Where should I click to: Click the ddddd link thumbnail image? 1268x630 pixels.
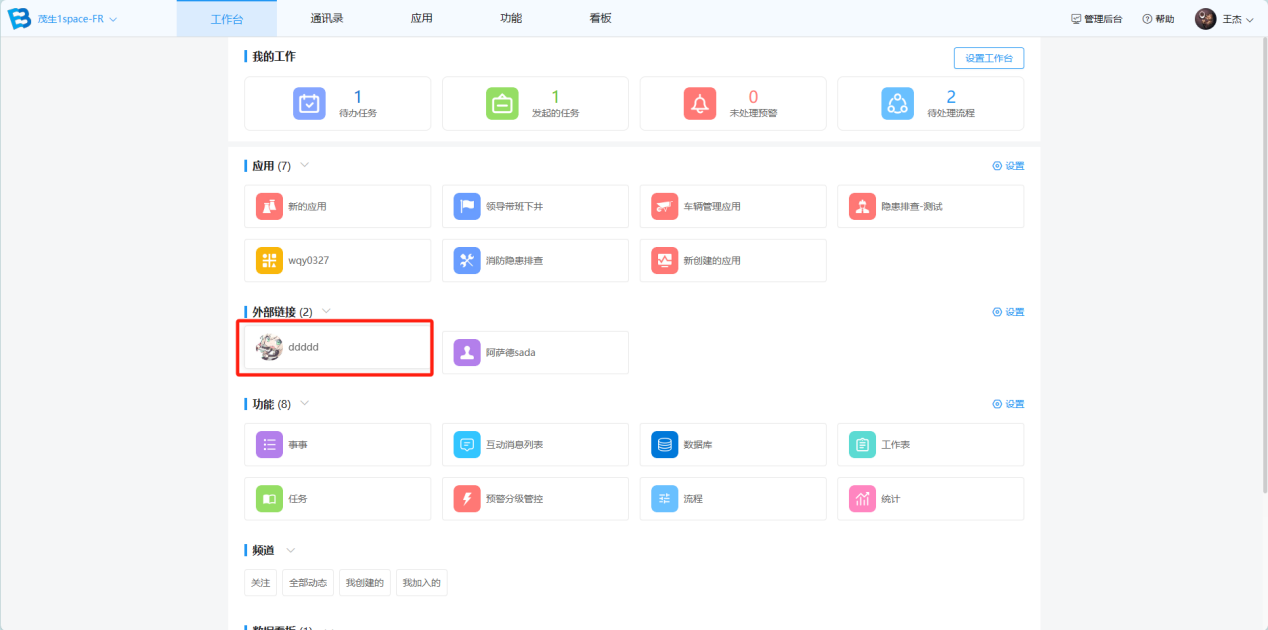pyautogui.click(x=269, y=347)
